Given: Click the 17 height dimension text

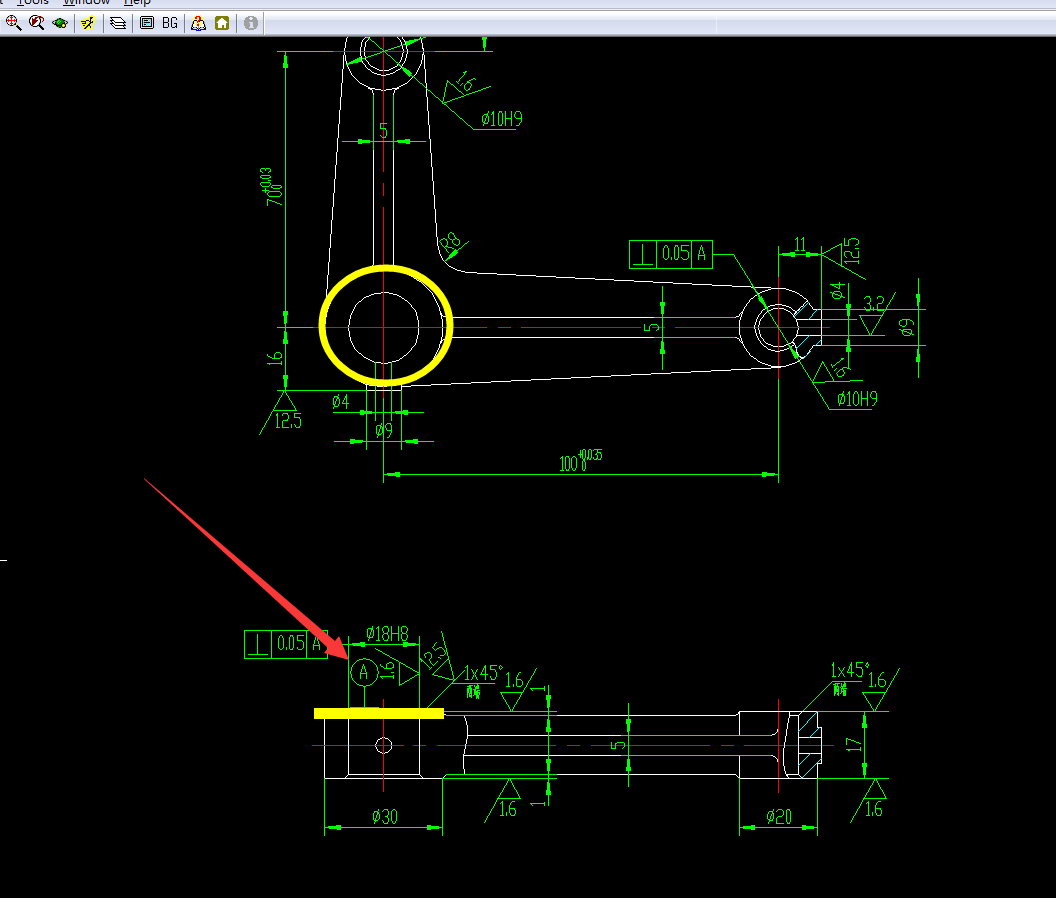Looking at the screenshot, I should pos(854,744).
